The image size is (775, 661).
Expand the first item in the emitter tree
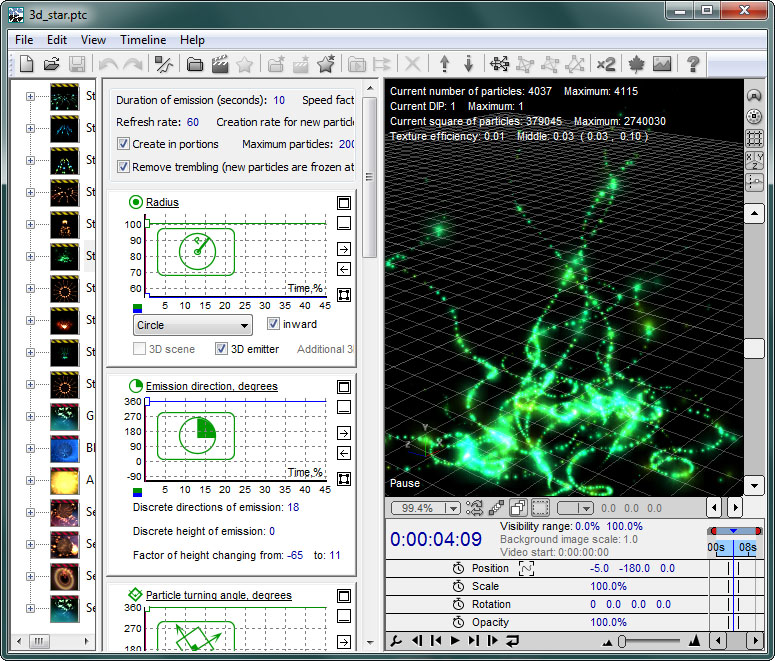[x=30, y=97]
